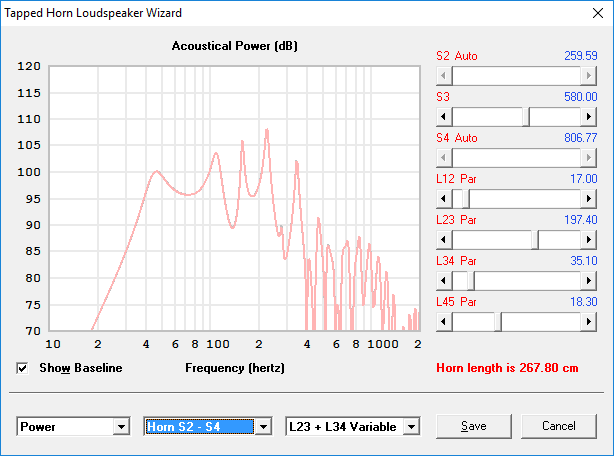Click the S3 slider left arrow
This screenshot has height=456, width=614.
pyautogui.click(x=444, y=116)
